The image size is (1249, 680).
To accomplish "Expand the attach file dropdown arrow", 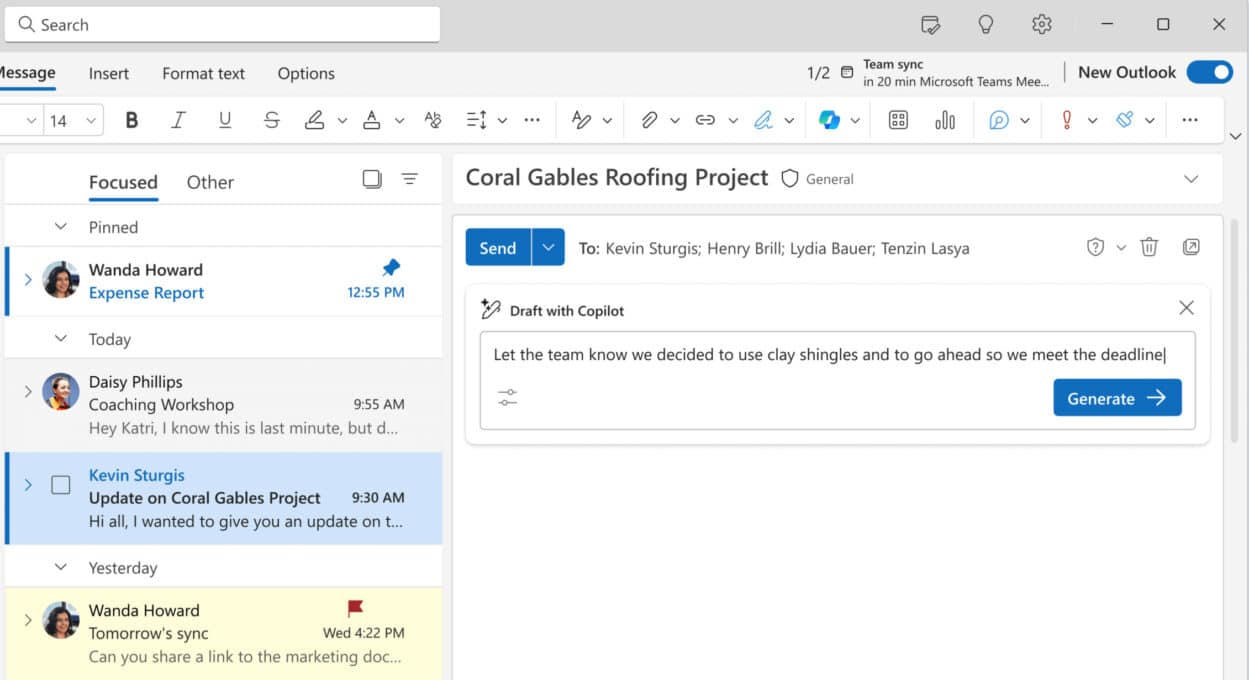I will pyautogui.click(x=675, y=120).
